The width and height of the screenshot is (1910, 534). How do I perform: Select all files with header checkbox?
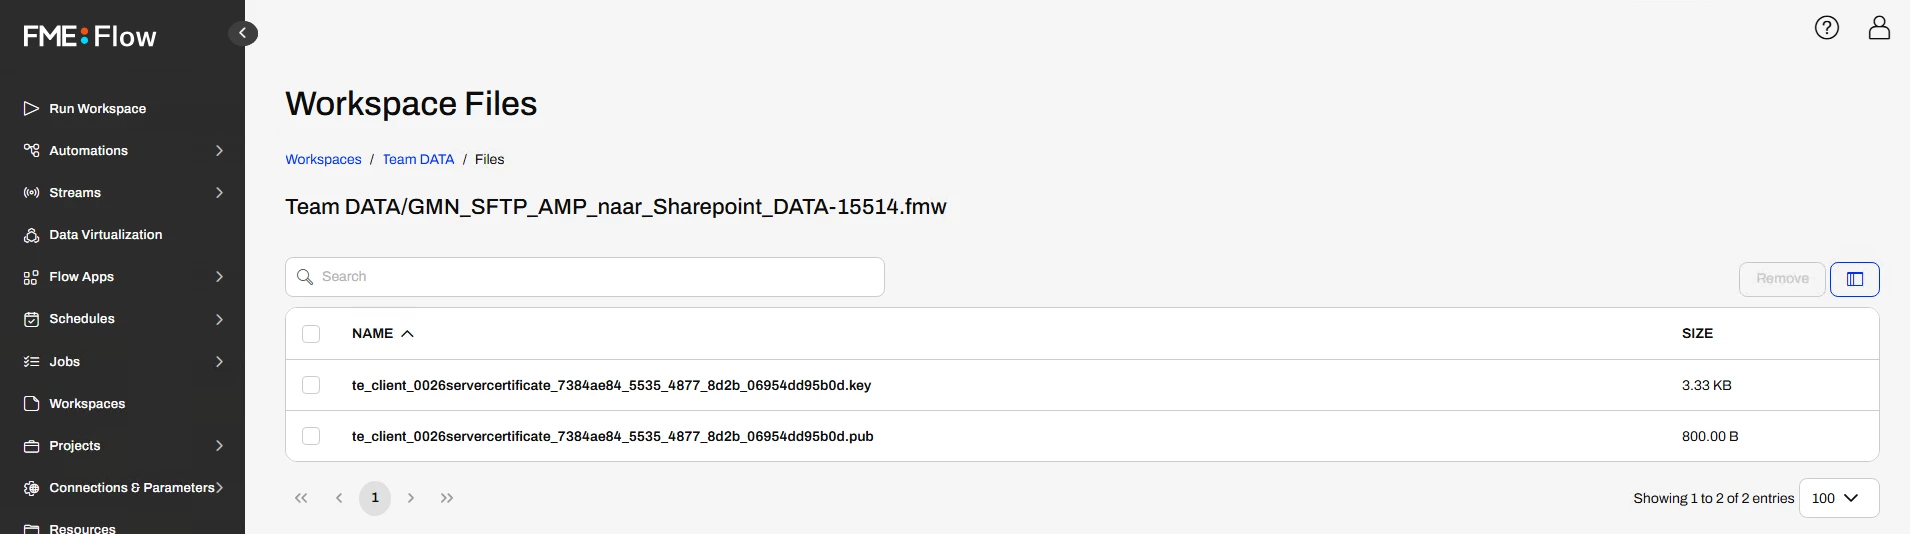(311, 334)
